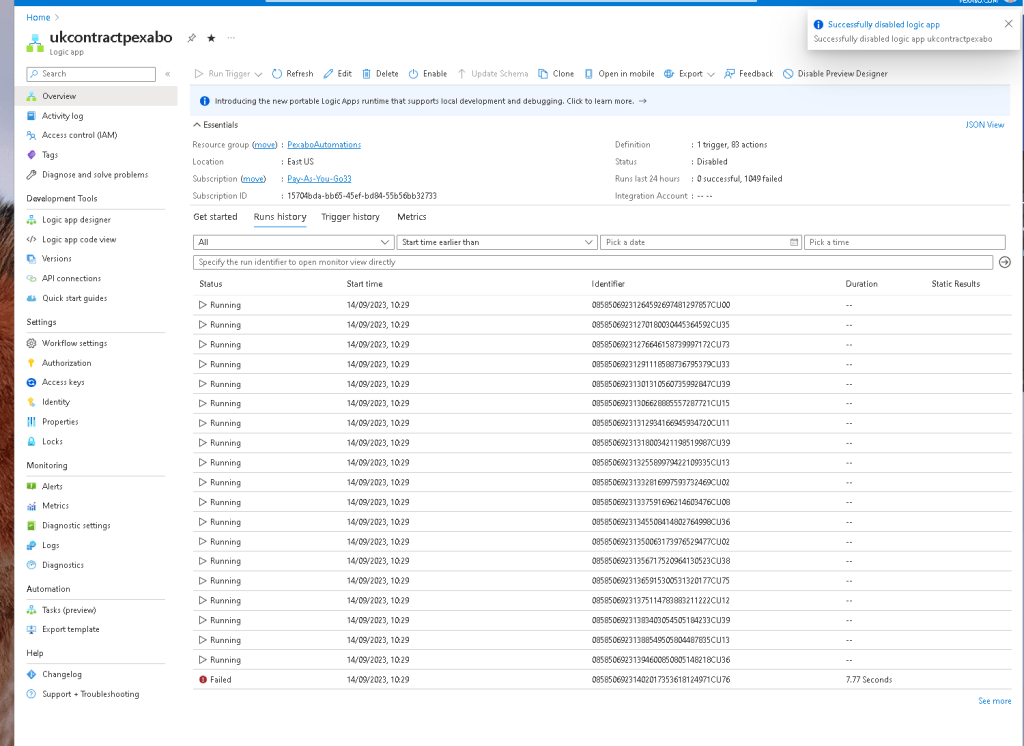Click the sidebar Search box
The width and height of the screenshot is (1024, 746).
point(91,74)
